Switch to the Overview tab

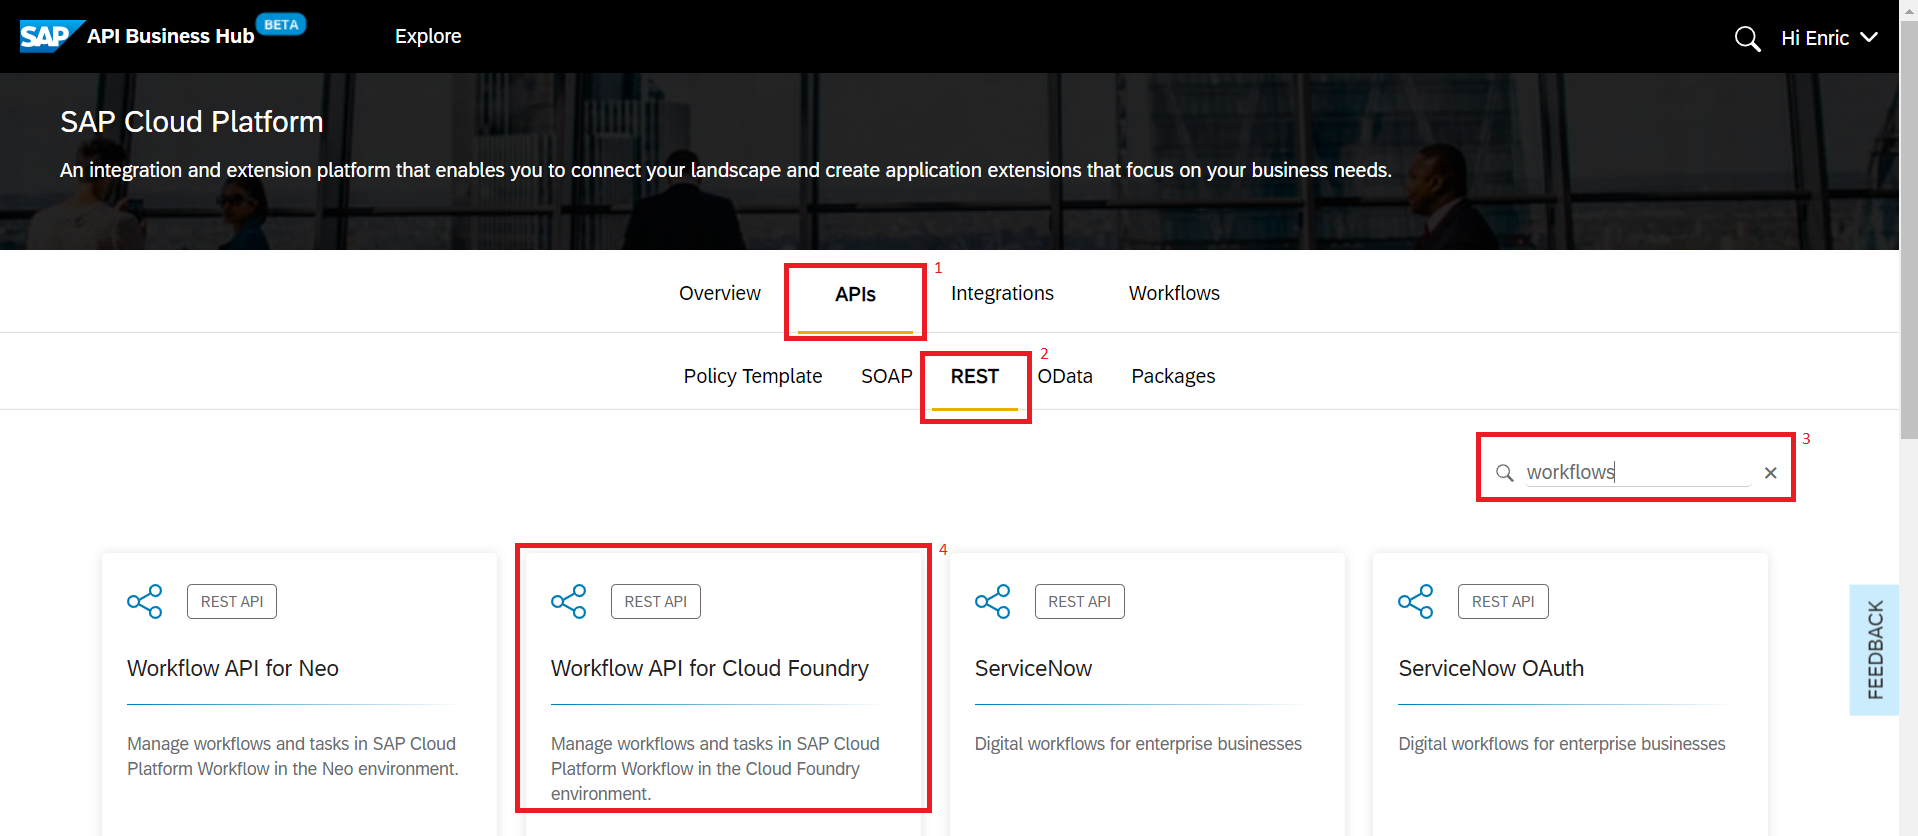pos(720,293)
